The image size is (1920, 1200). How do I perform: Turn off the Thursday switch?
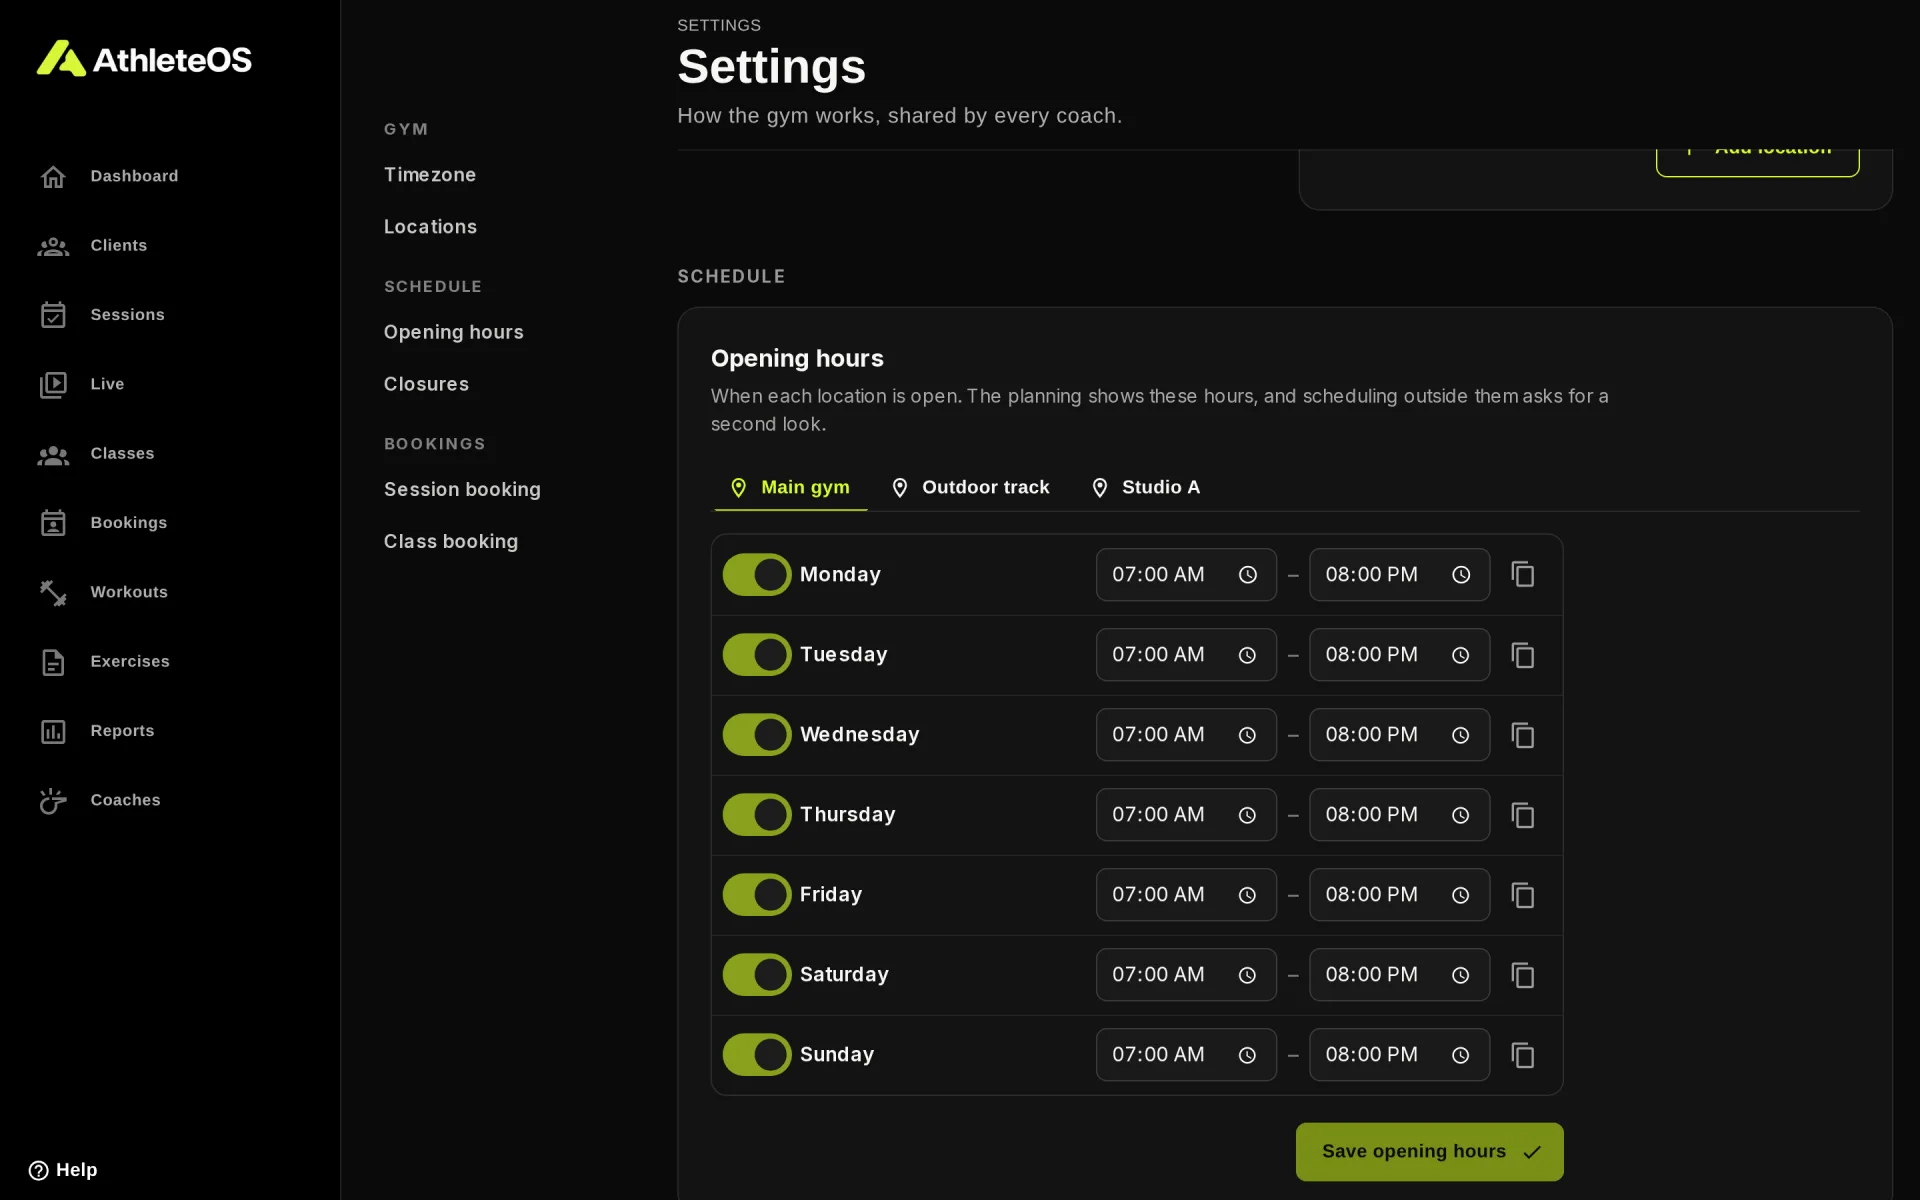click(757, 815)
